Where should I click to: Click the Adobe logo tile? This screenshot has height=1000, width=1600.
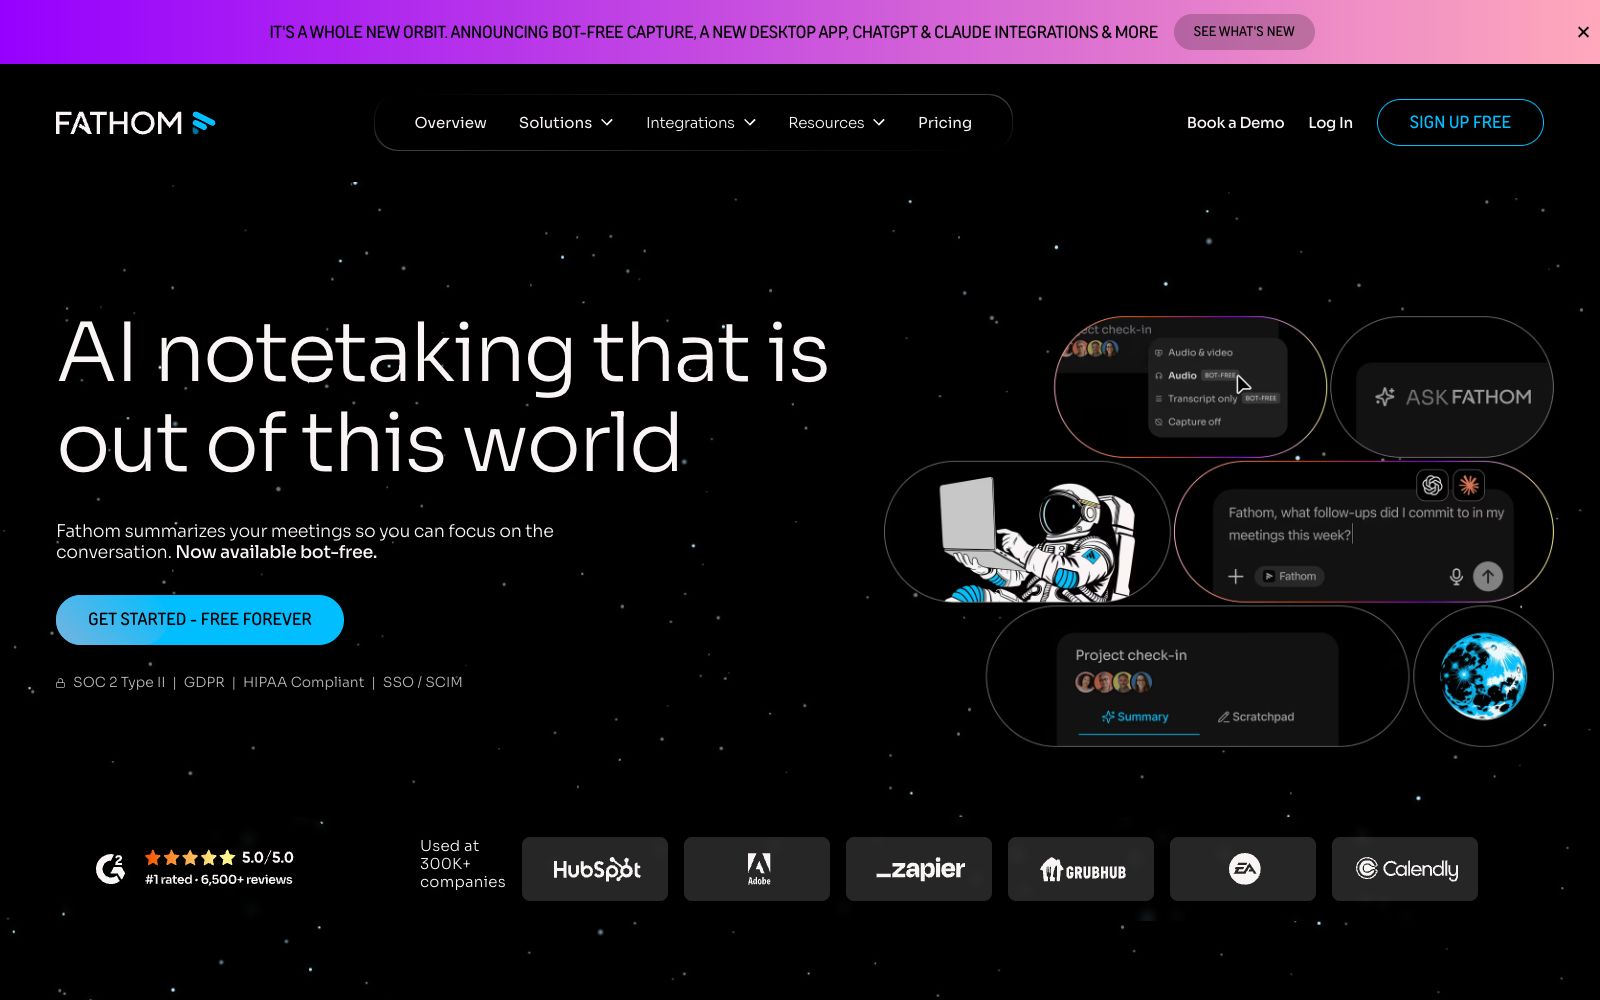tap(757, 869)
